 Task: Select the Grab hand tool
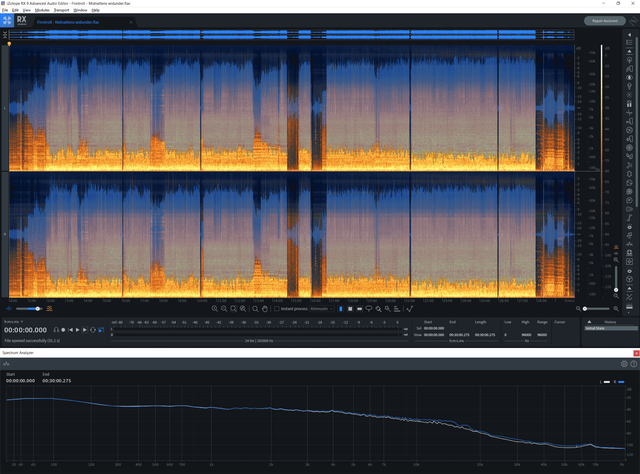click(x=264, y=309)
